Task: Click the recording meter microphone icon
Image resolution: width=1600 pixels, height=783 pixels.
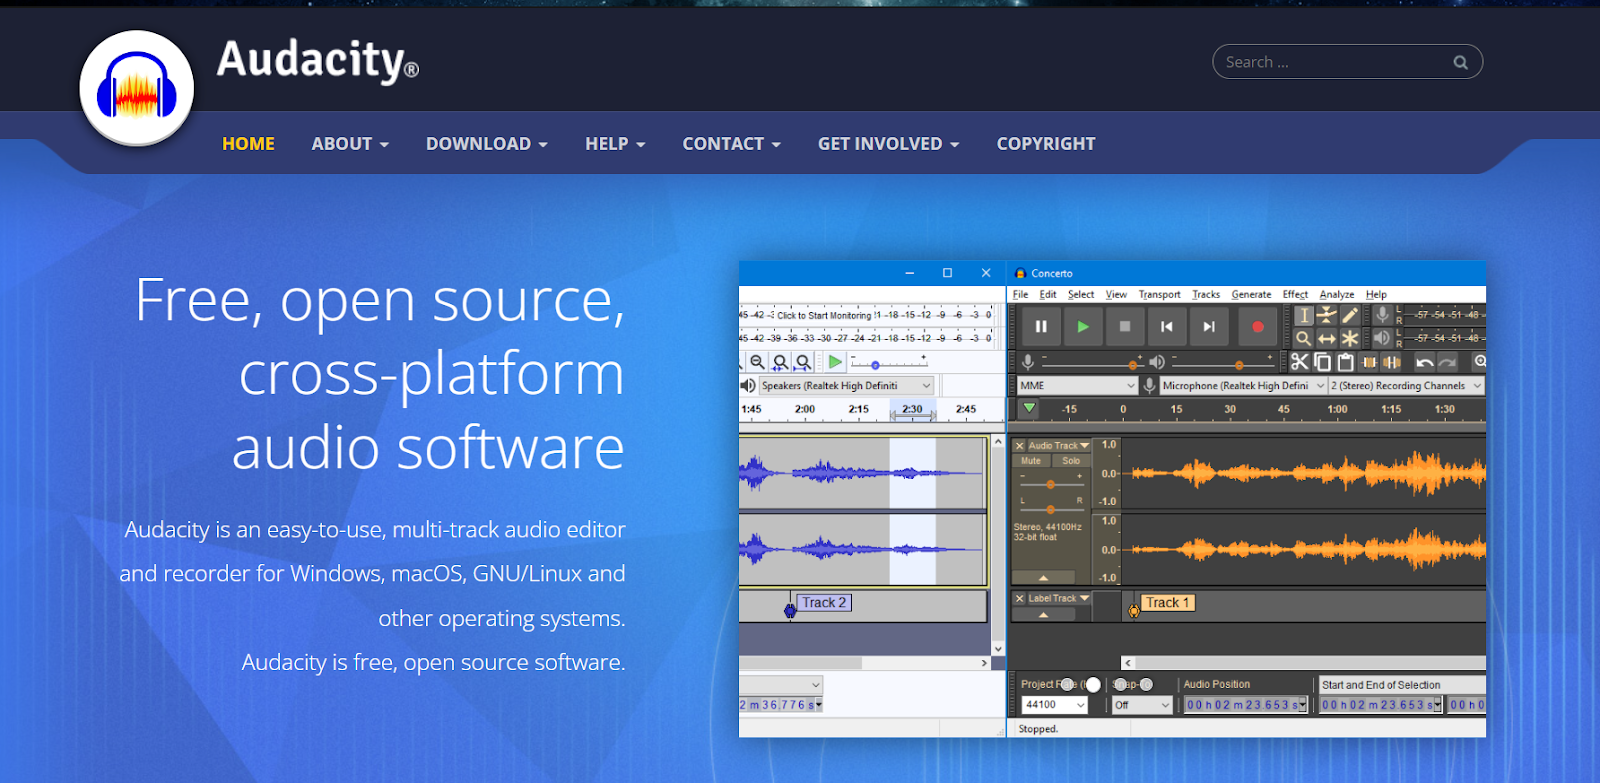Action: (1382, 314)
